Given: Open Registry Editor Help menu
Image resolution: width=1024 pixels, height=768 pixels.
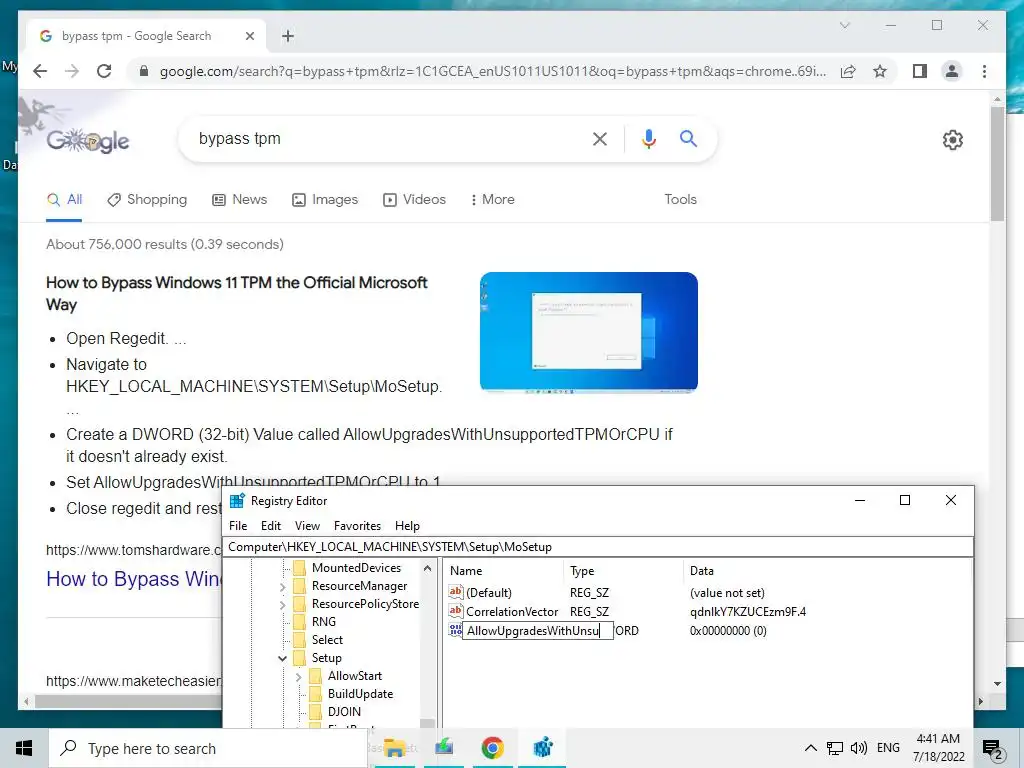Looking at the screenshot, I should tap(408, 526).
